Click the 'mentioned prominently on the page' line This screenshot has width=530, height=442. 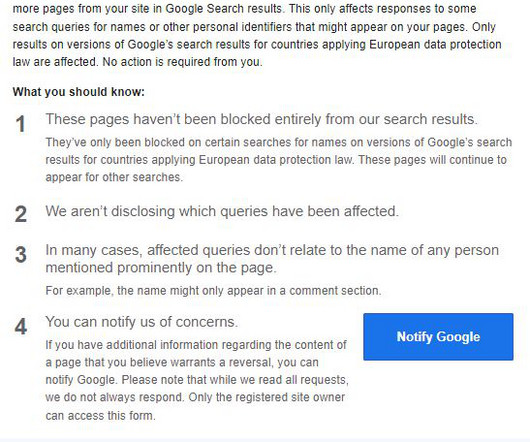tap(161, 268)
